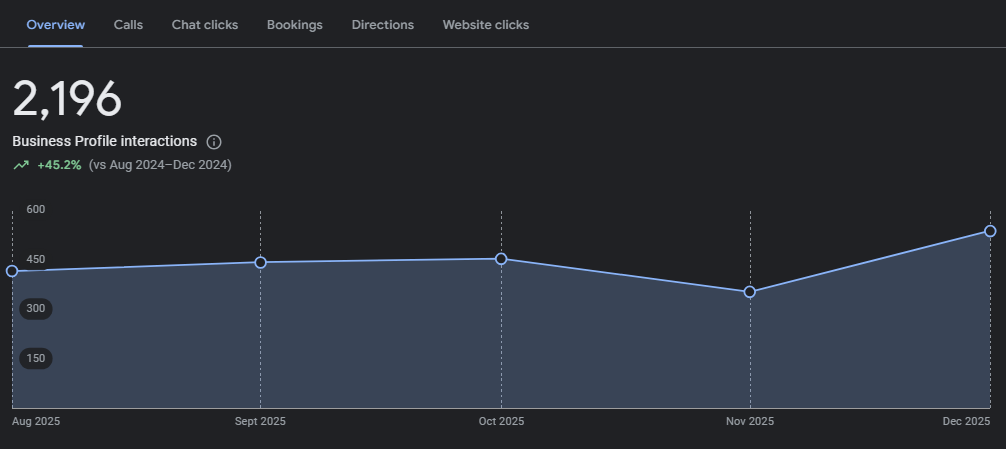Click the Sept 2025 data point circle

(x=261, y=262)
